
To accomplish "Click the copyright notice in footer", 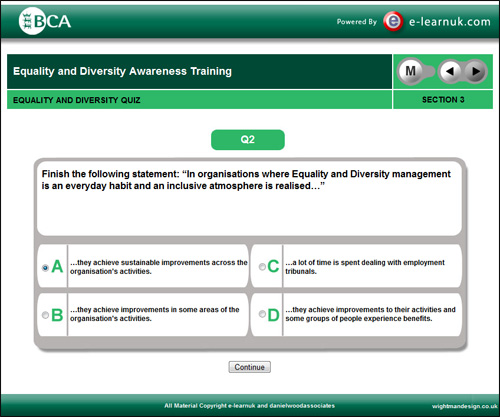I will click(250, 406).
